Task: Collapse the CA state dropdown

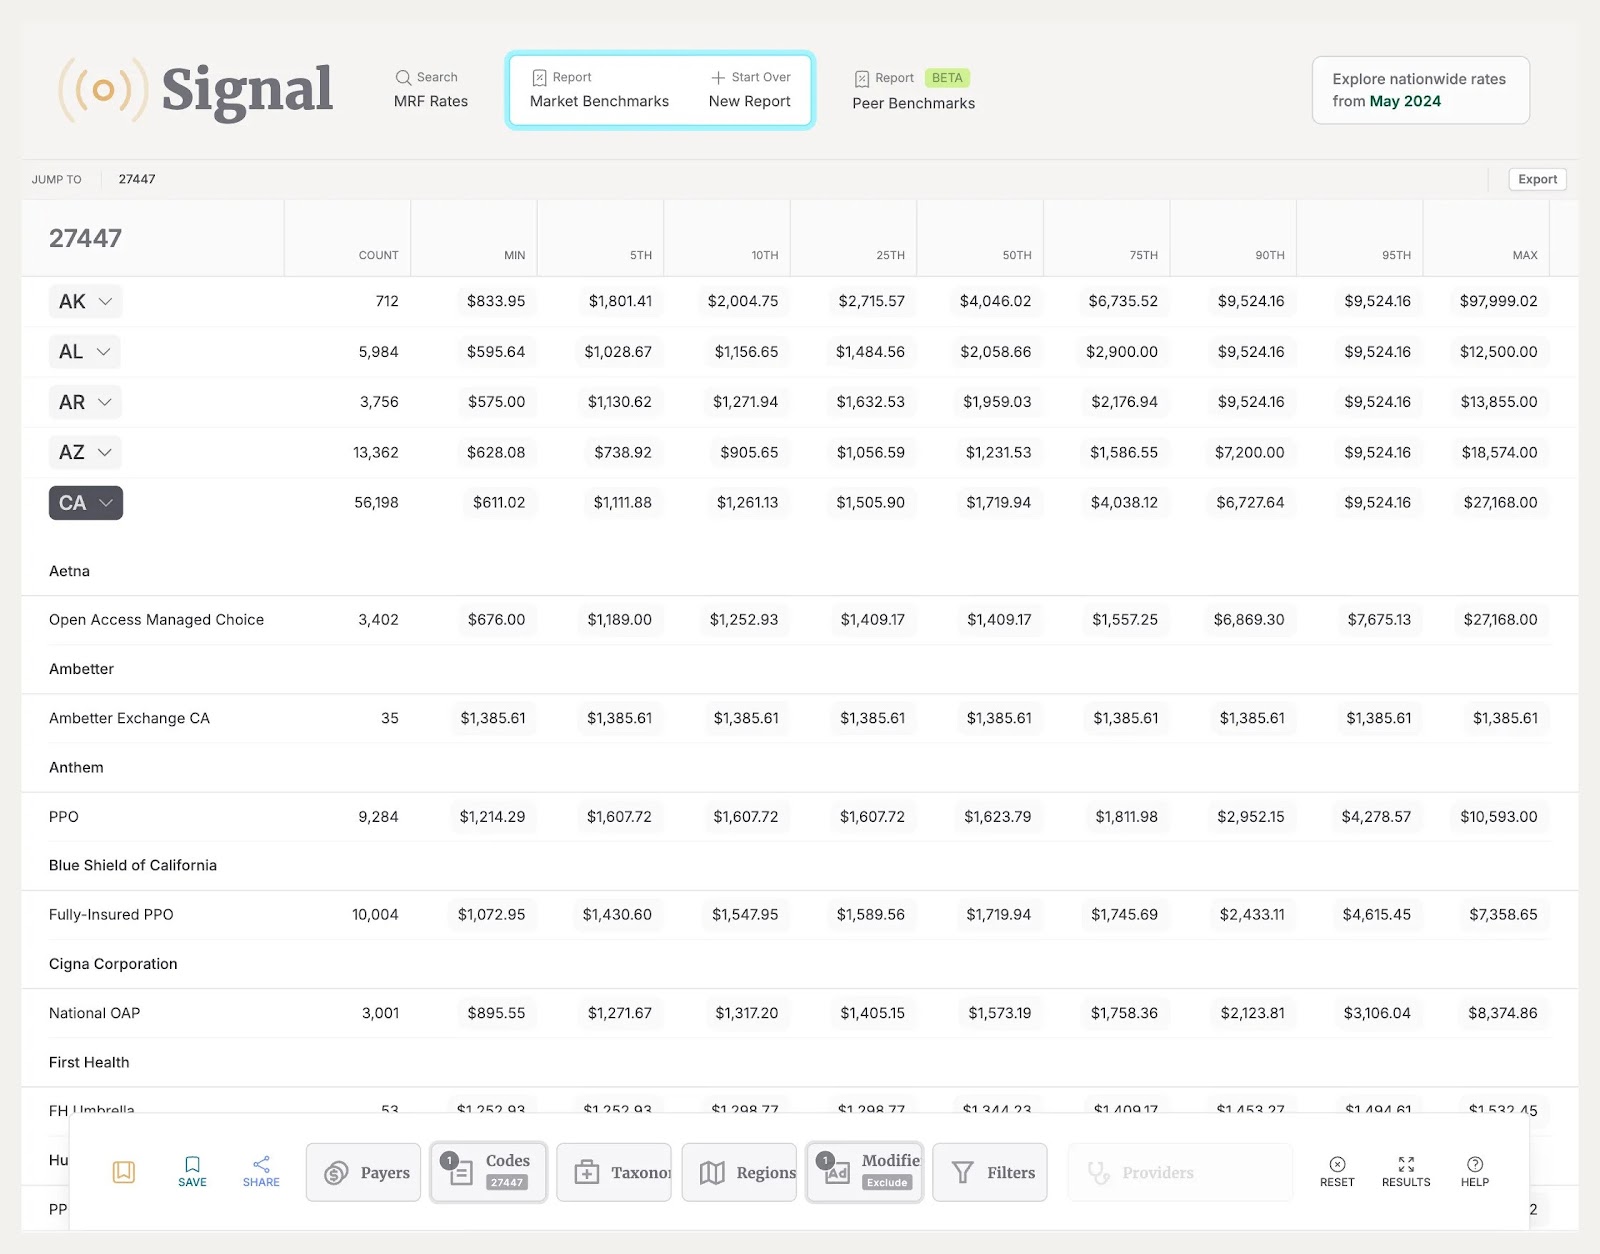Action: point(86,503)
